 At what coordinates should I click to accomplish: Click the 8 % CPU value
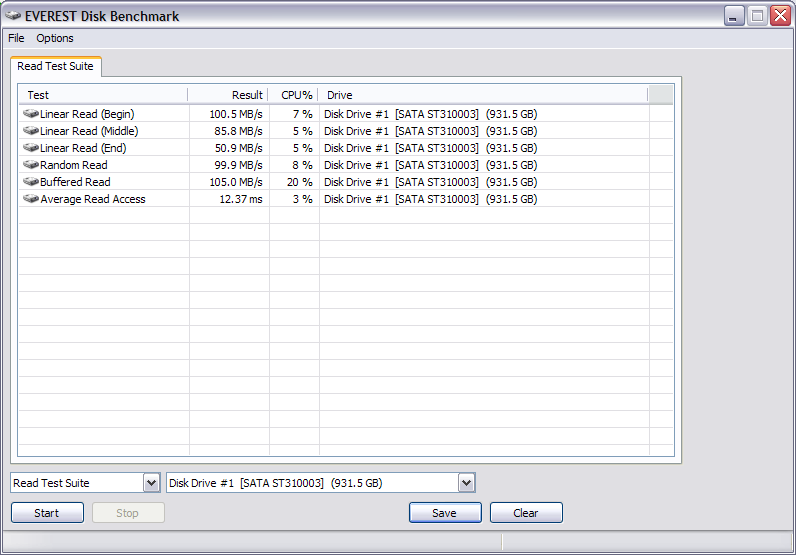point(303,165)
